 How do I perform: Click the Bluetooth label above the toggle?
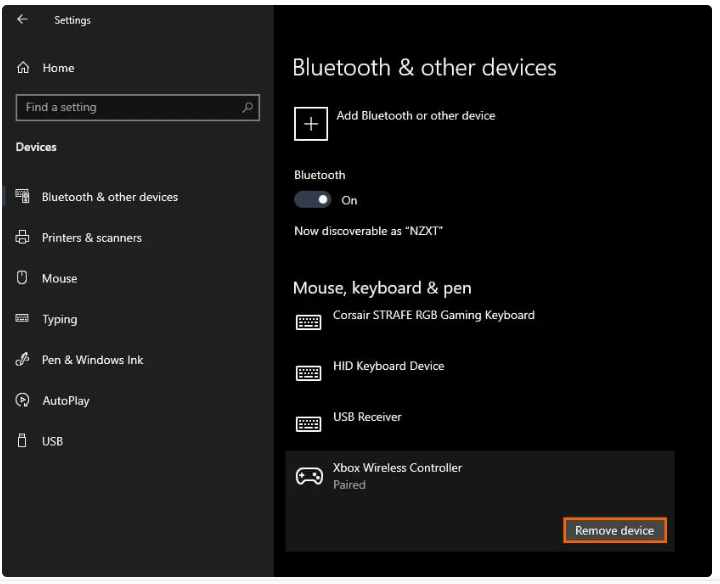point(320,175)
